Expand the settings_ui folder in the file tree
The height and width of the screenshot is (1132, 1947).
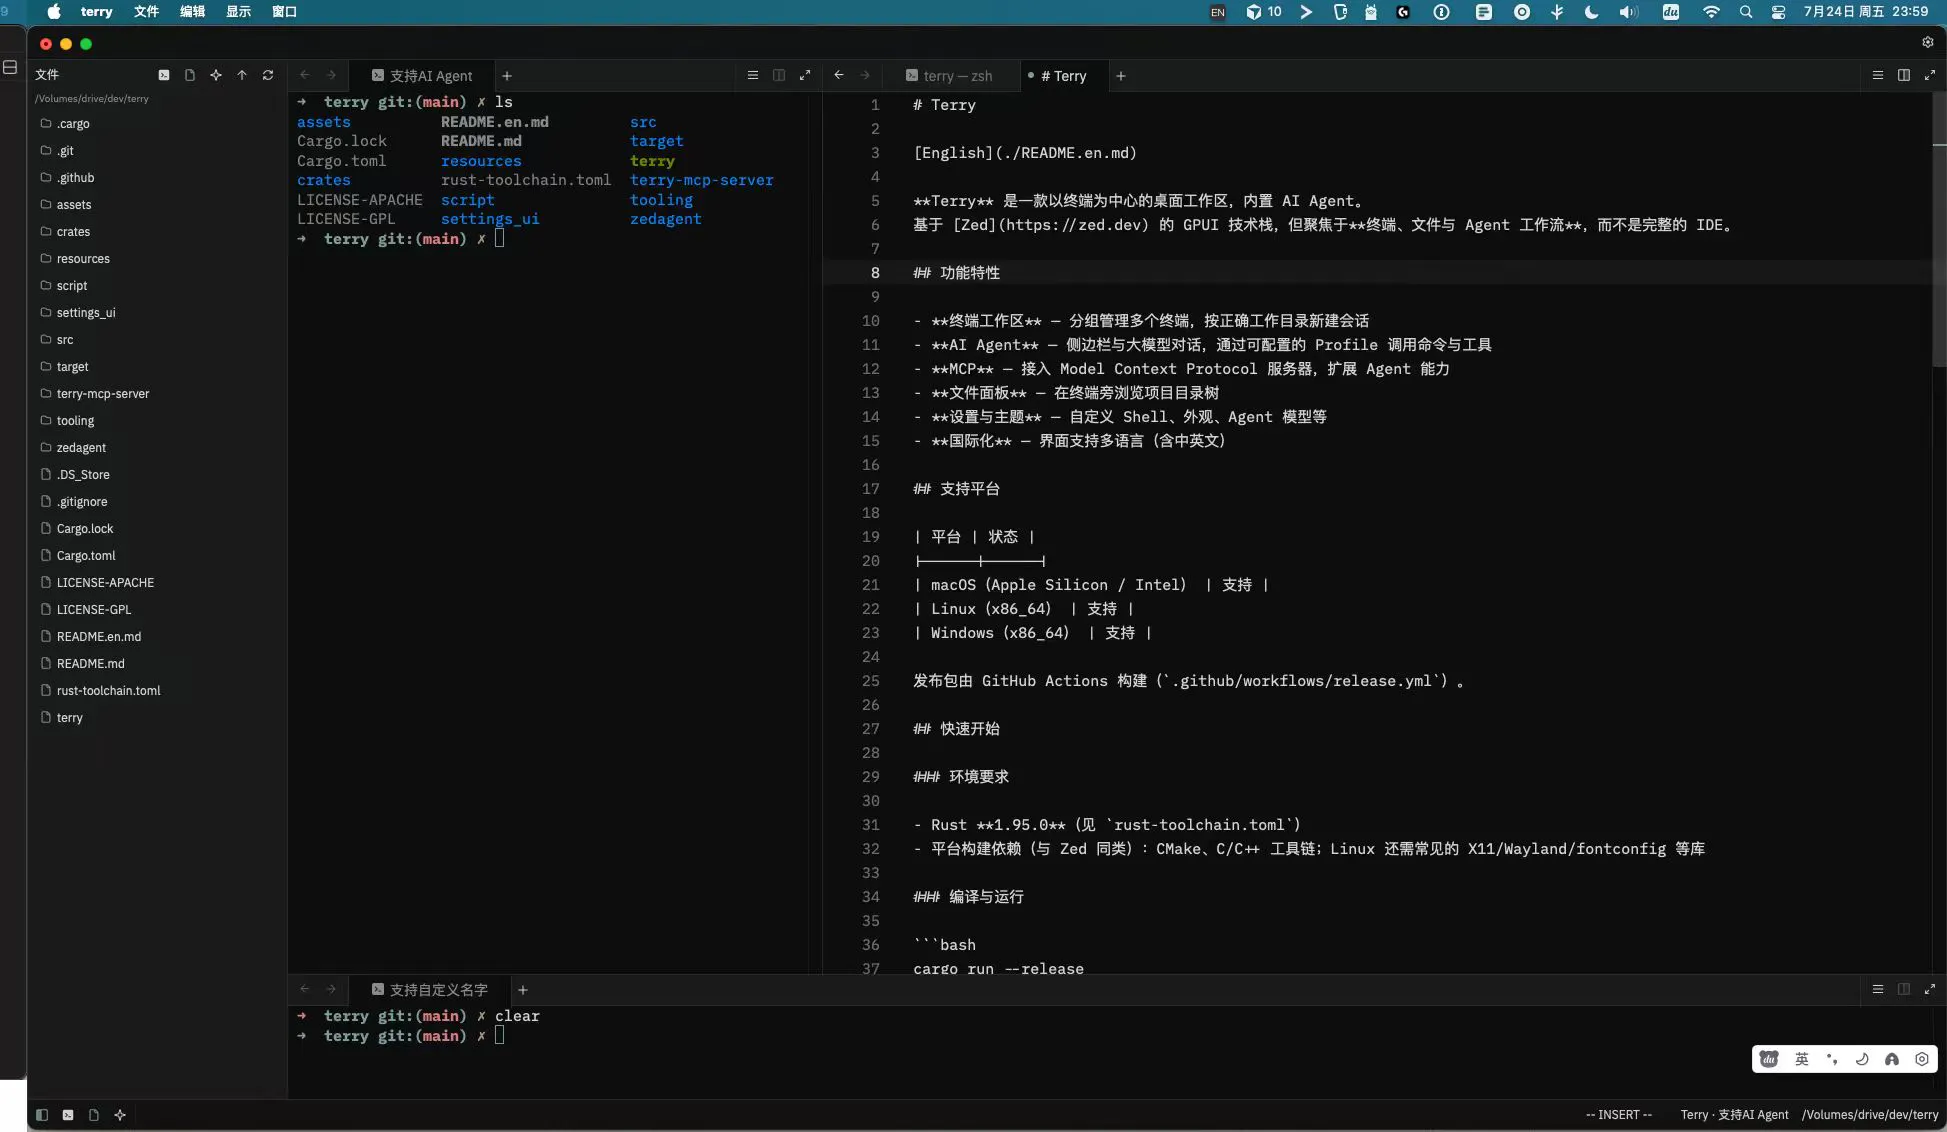(x=157, y=313)
